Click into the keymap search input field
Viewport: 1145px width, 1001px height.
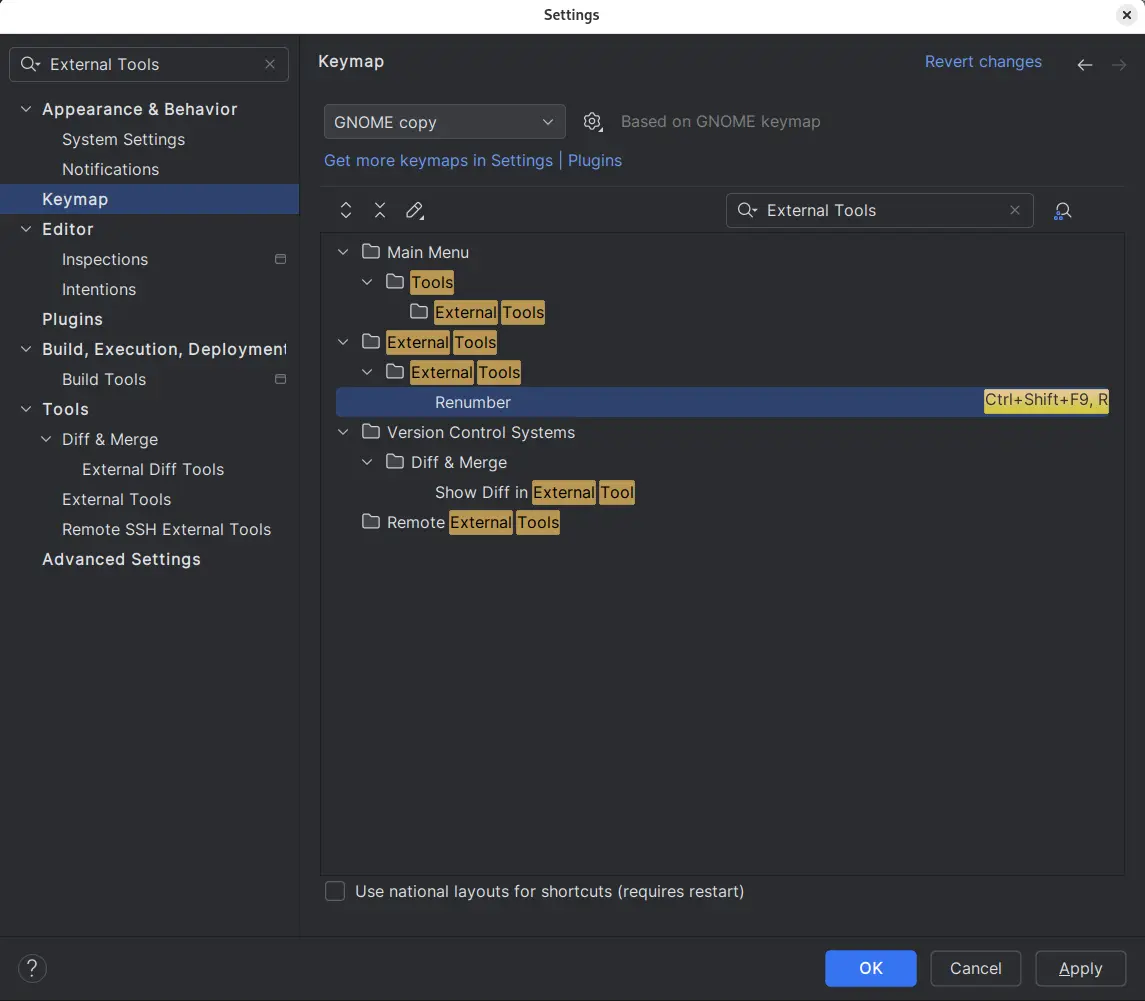pos(880,210)
